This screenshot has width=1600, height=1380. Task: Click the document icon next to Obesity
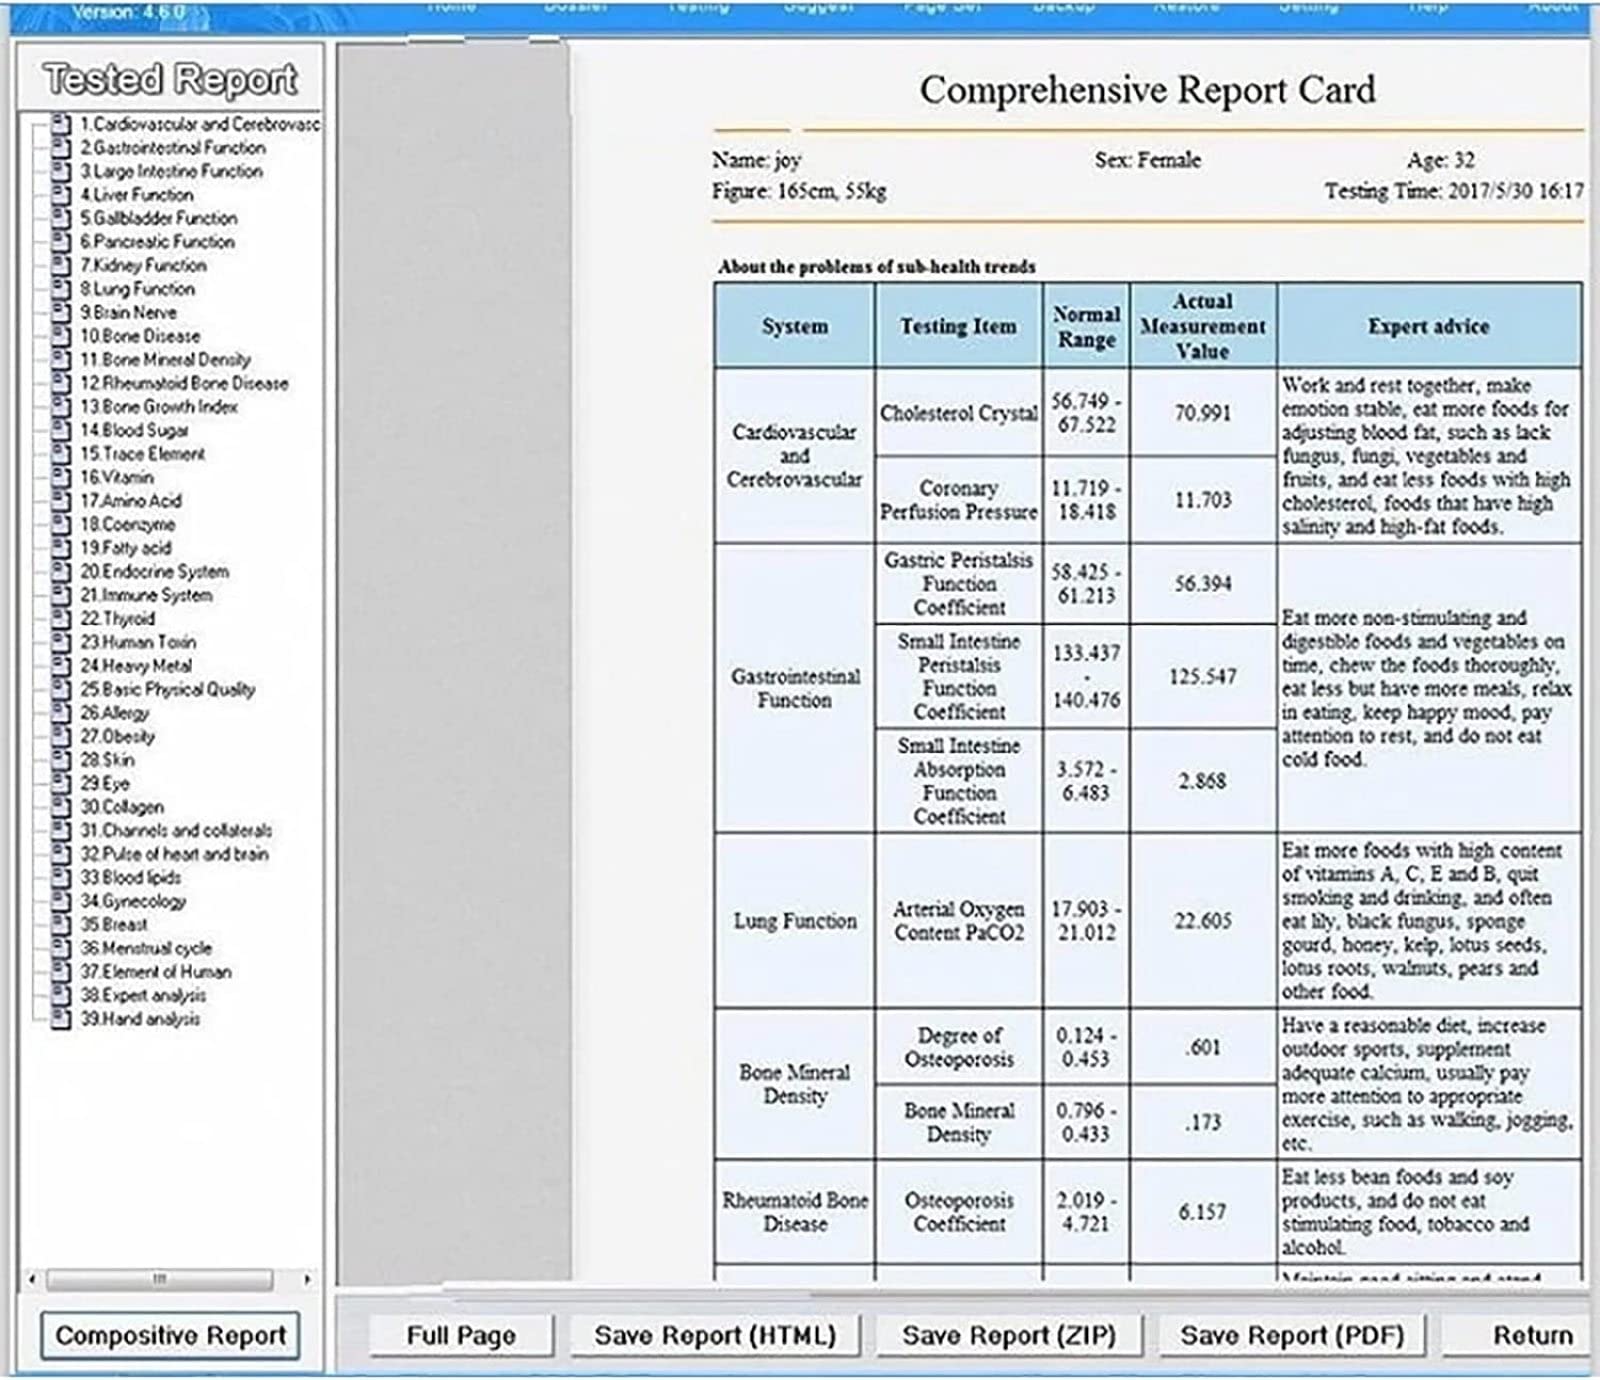(62, 736)
